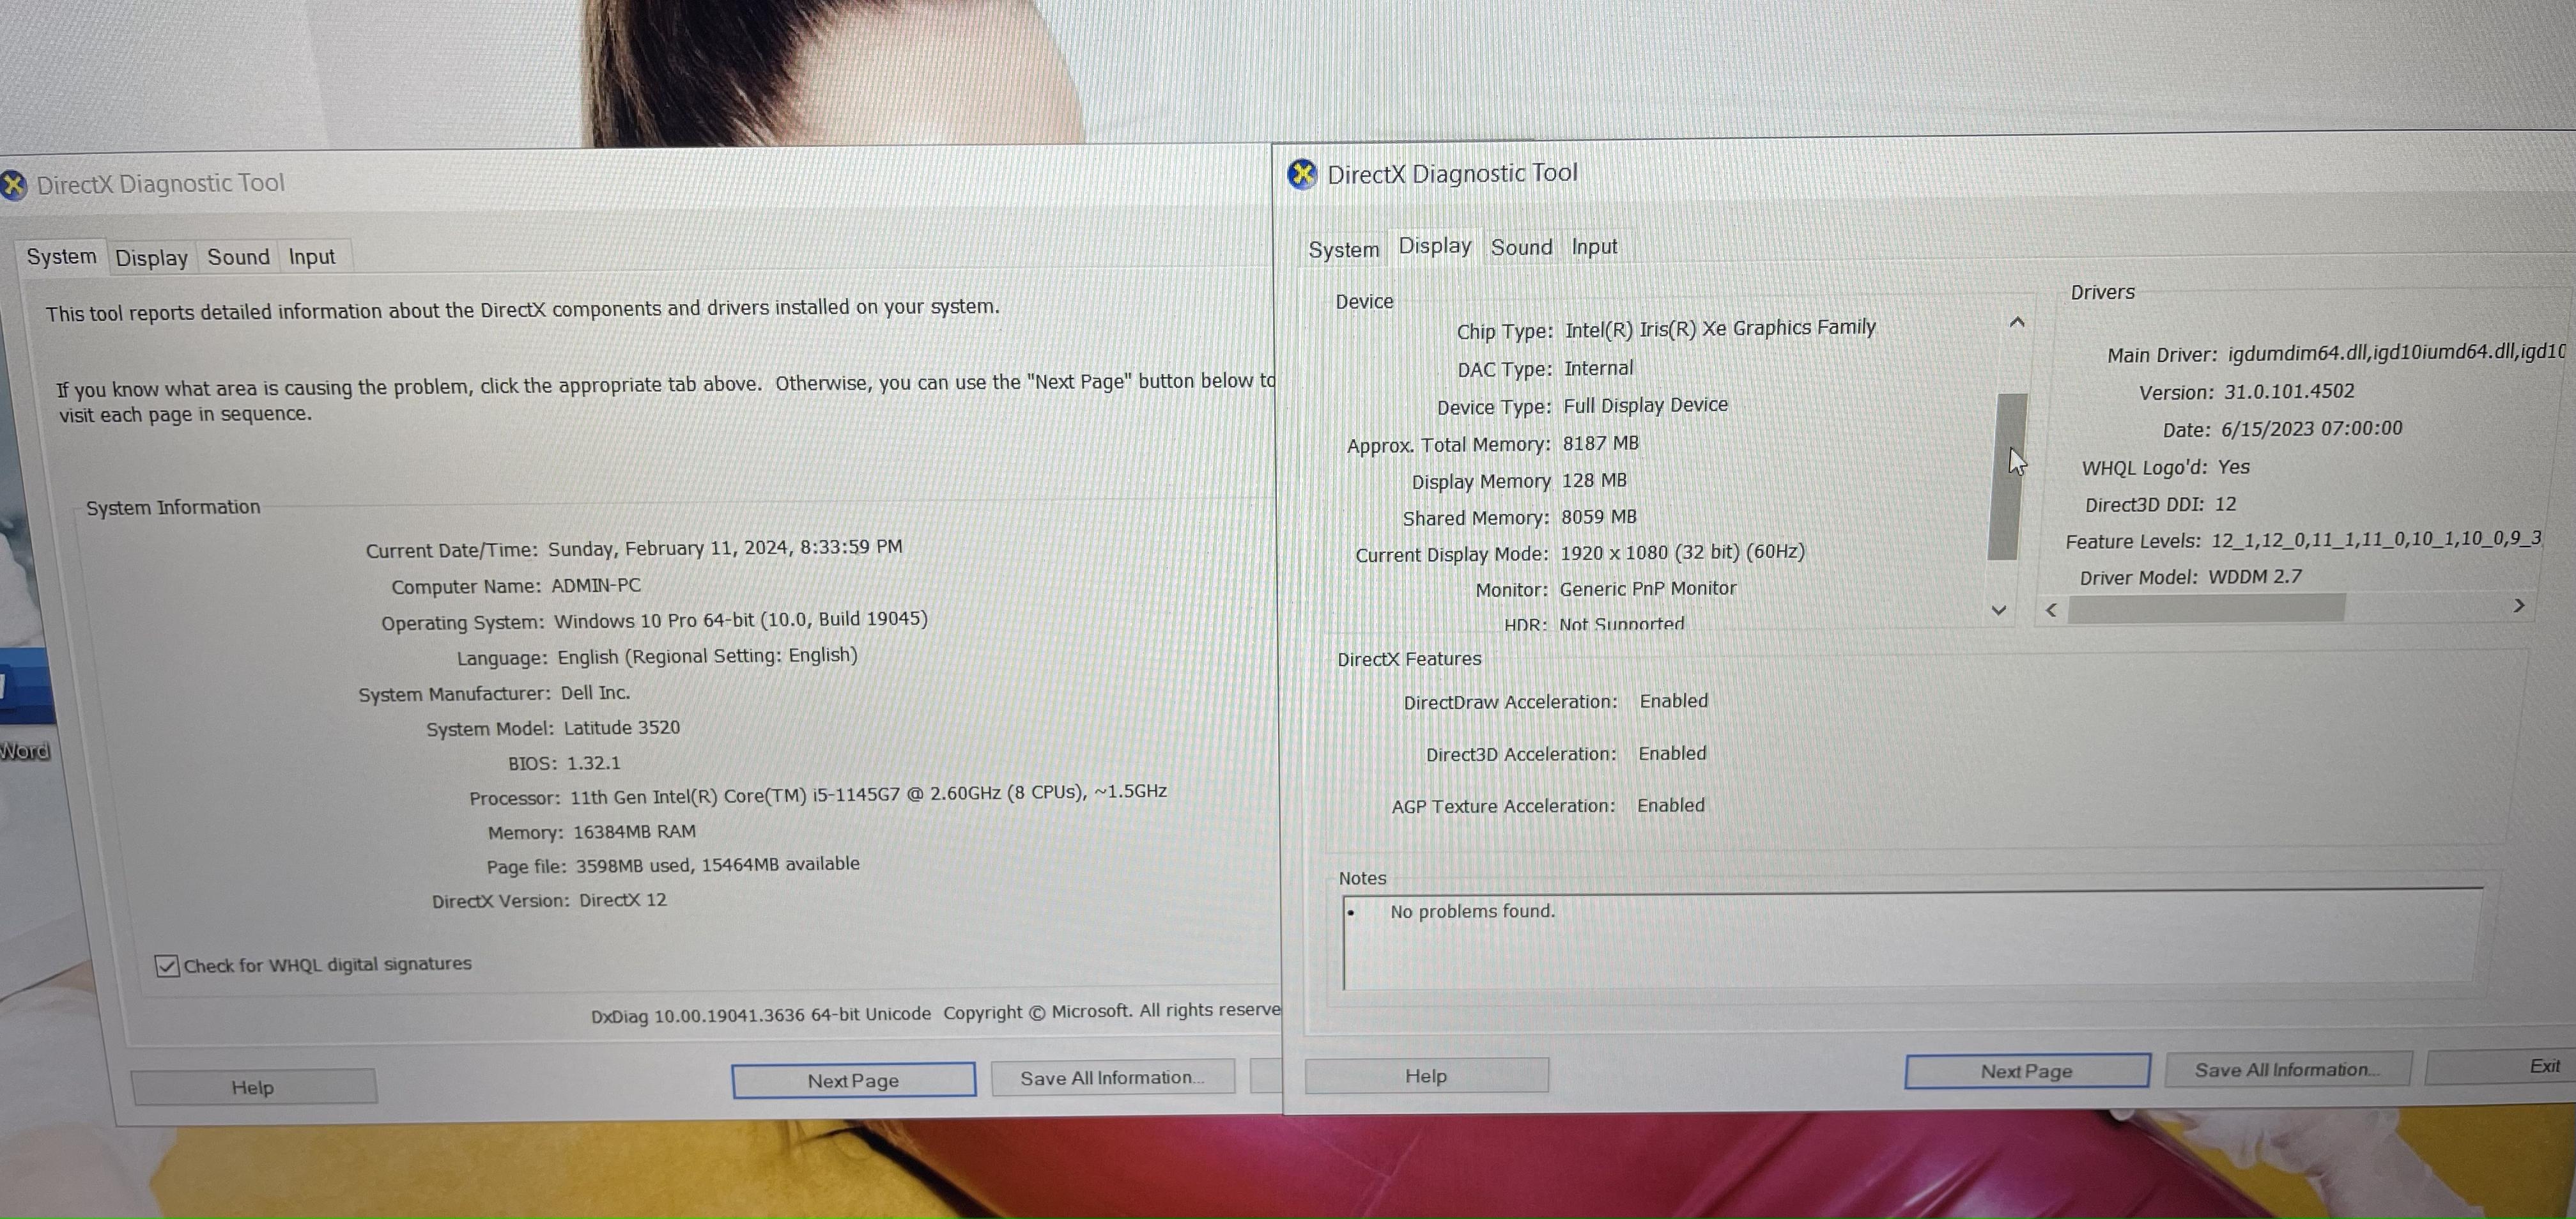
Task: Open the Input tab in the right window
Action: pos(1594,247)
